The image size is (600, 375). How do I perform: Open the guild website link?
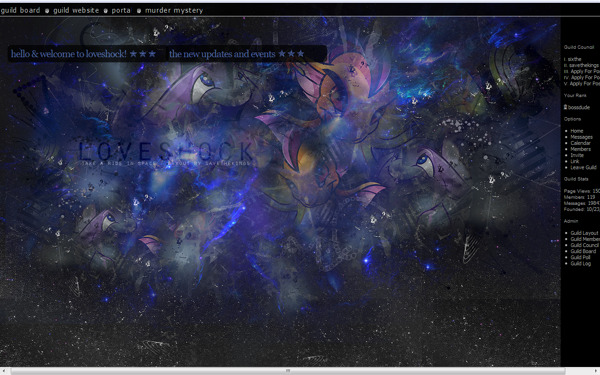click(76, 10)
